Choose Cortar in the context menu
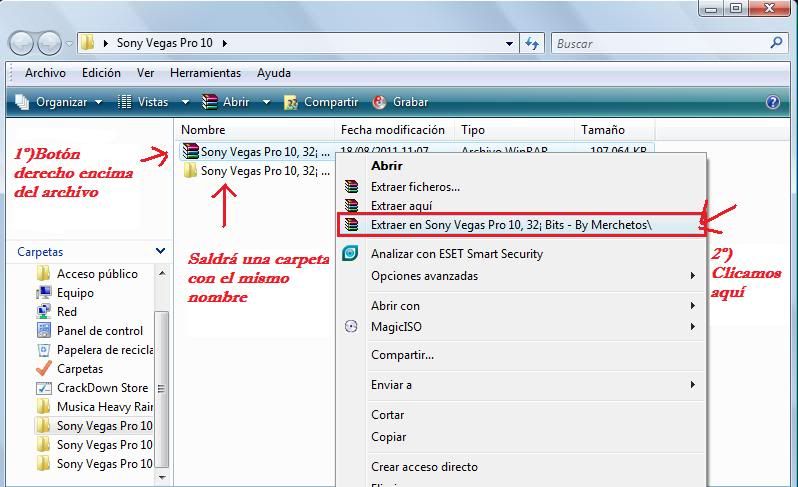The width and height of the screenshot is (798, 487). [x=387, y=415]
